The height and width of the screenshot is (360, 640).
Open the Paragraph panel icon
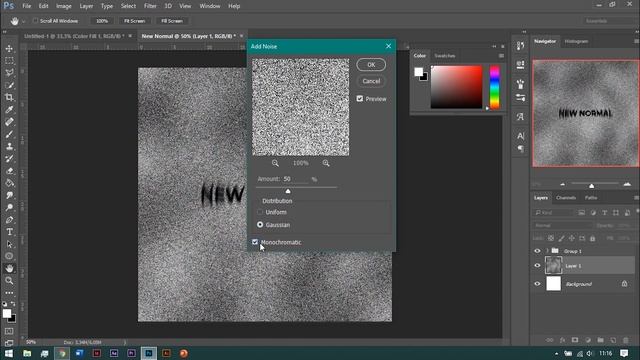tap(520, 149)
